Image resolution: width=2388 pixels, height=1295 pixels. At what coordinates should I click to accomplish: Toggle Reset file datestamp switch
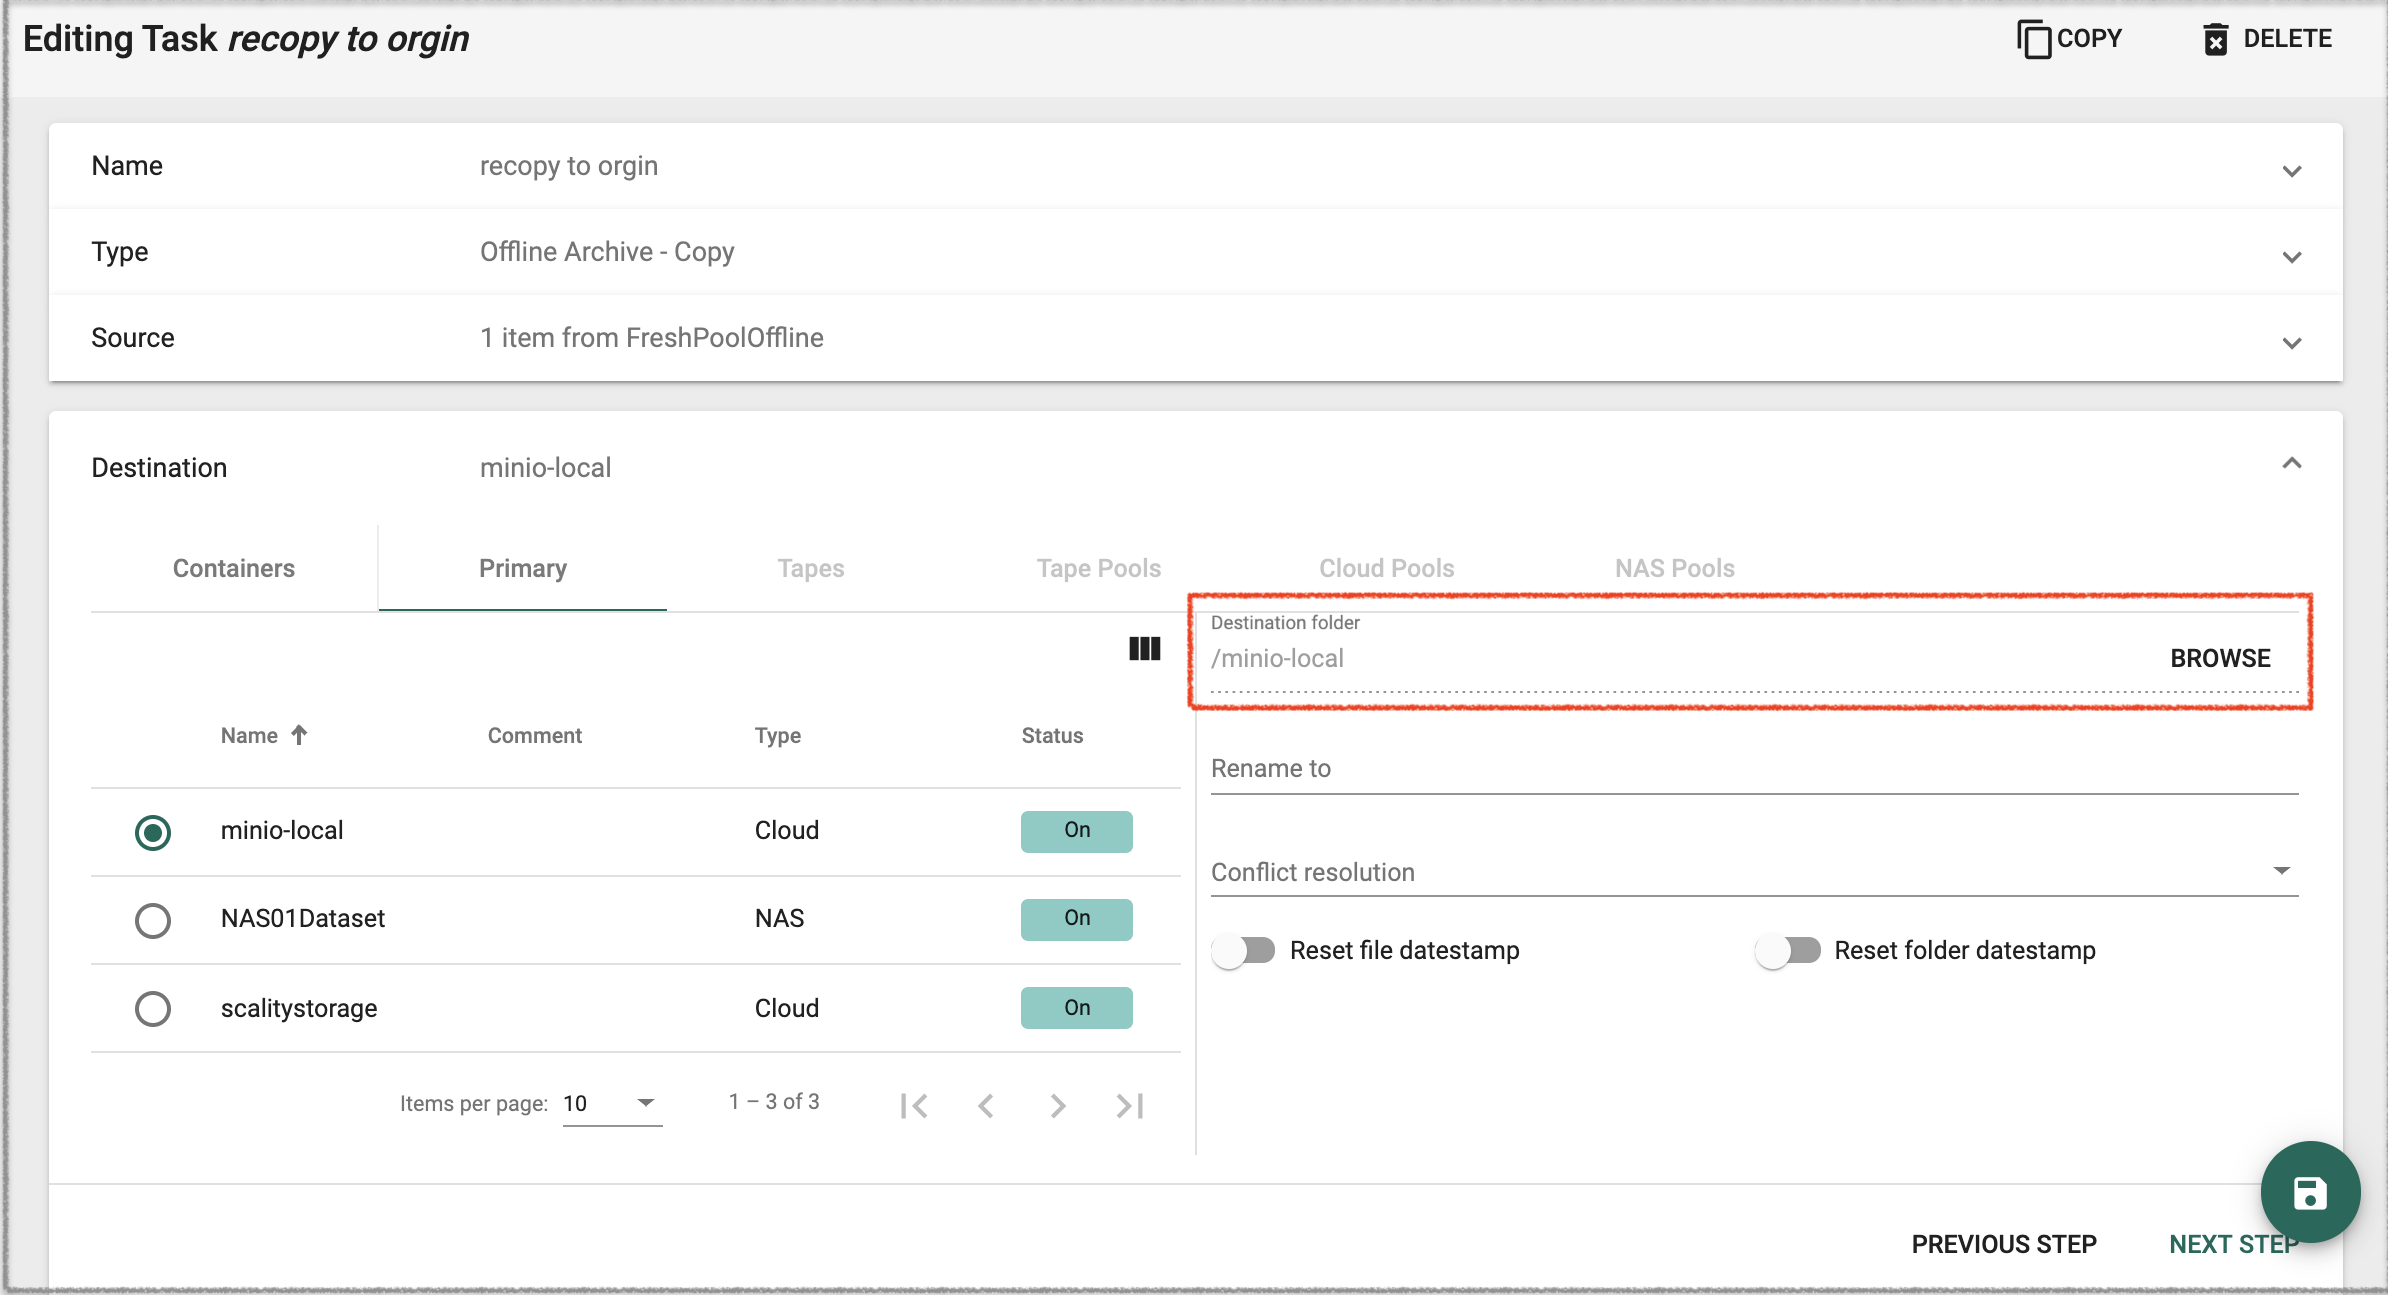tap(1244, 950)
